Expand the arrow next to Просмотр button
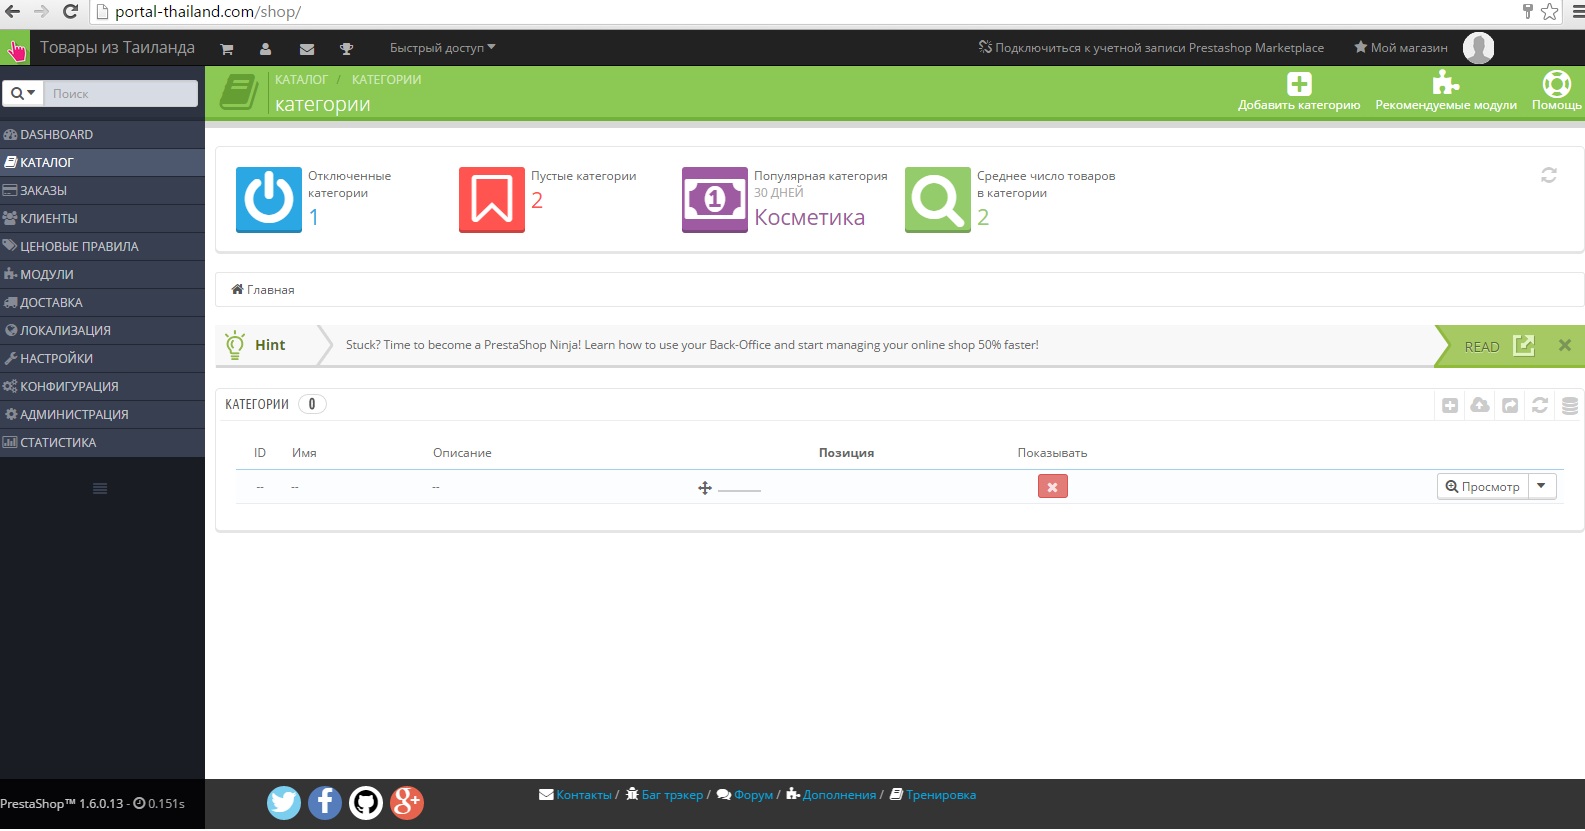Viewport: 1585px width, 831px height. click(x=1542, y=486)
